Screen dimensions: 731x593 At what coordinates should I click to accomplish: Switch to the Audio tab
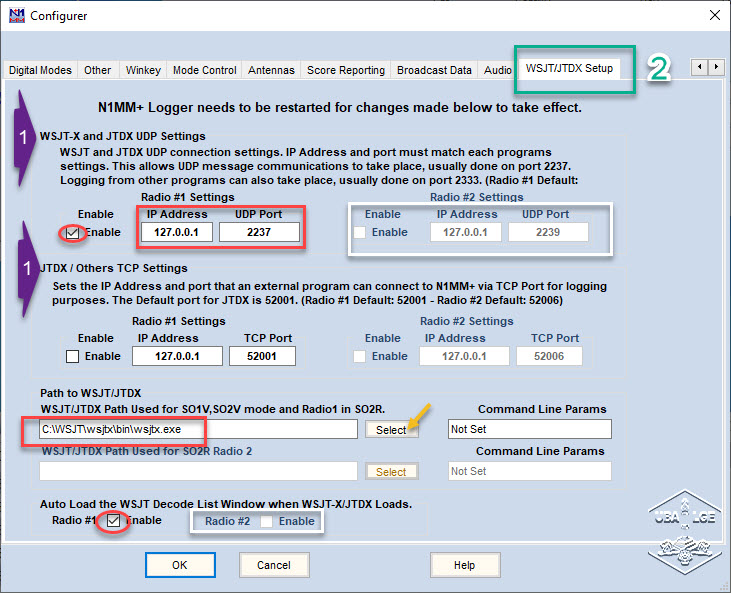point(497,70)
